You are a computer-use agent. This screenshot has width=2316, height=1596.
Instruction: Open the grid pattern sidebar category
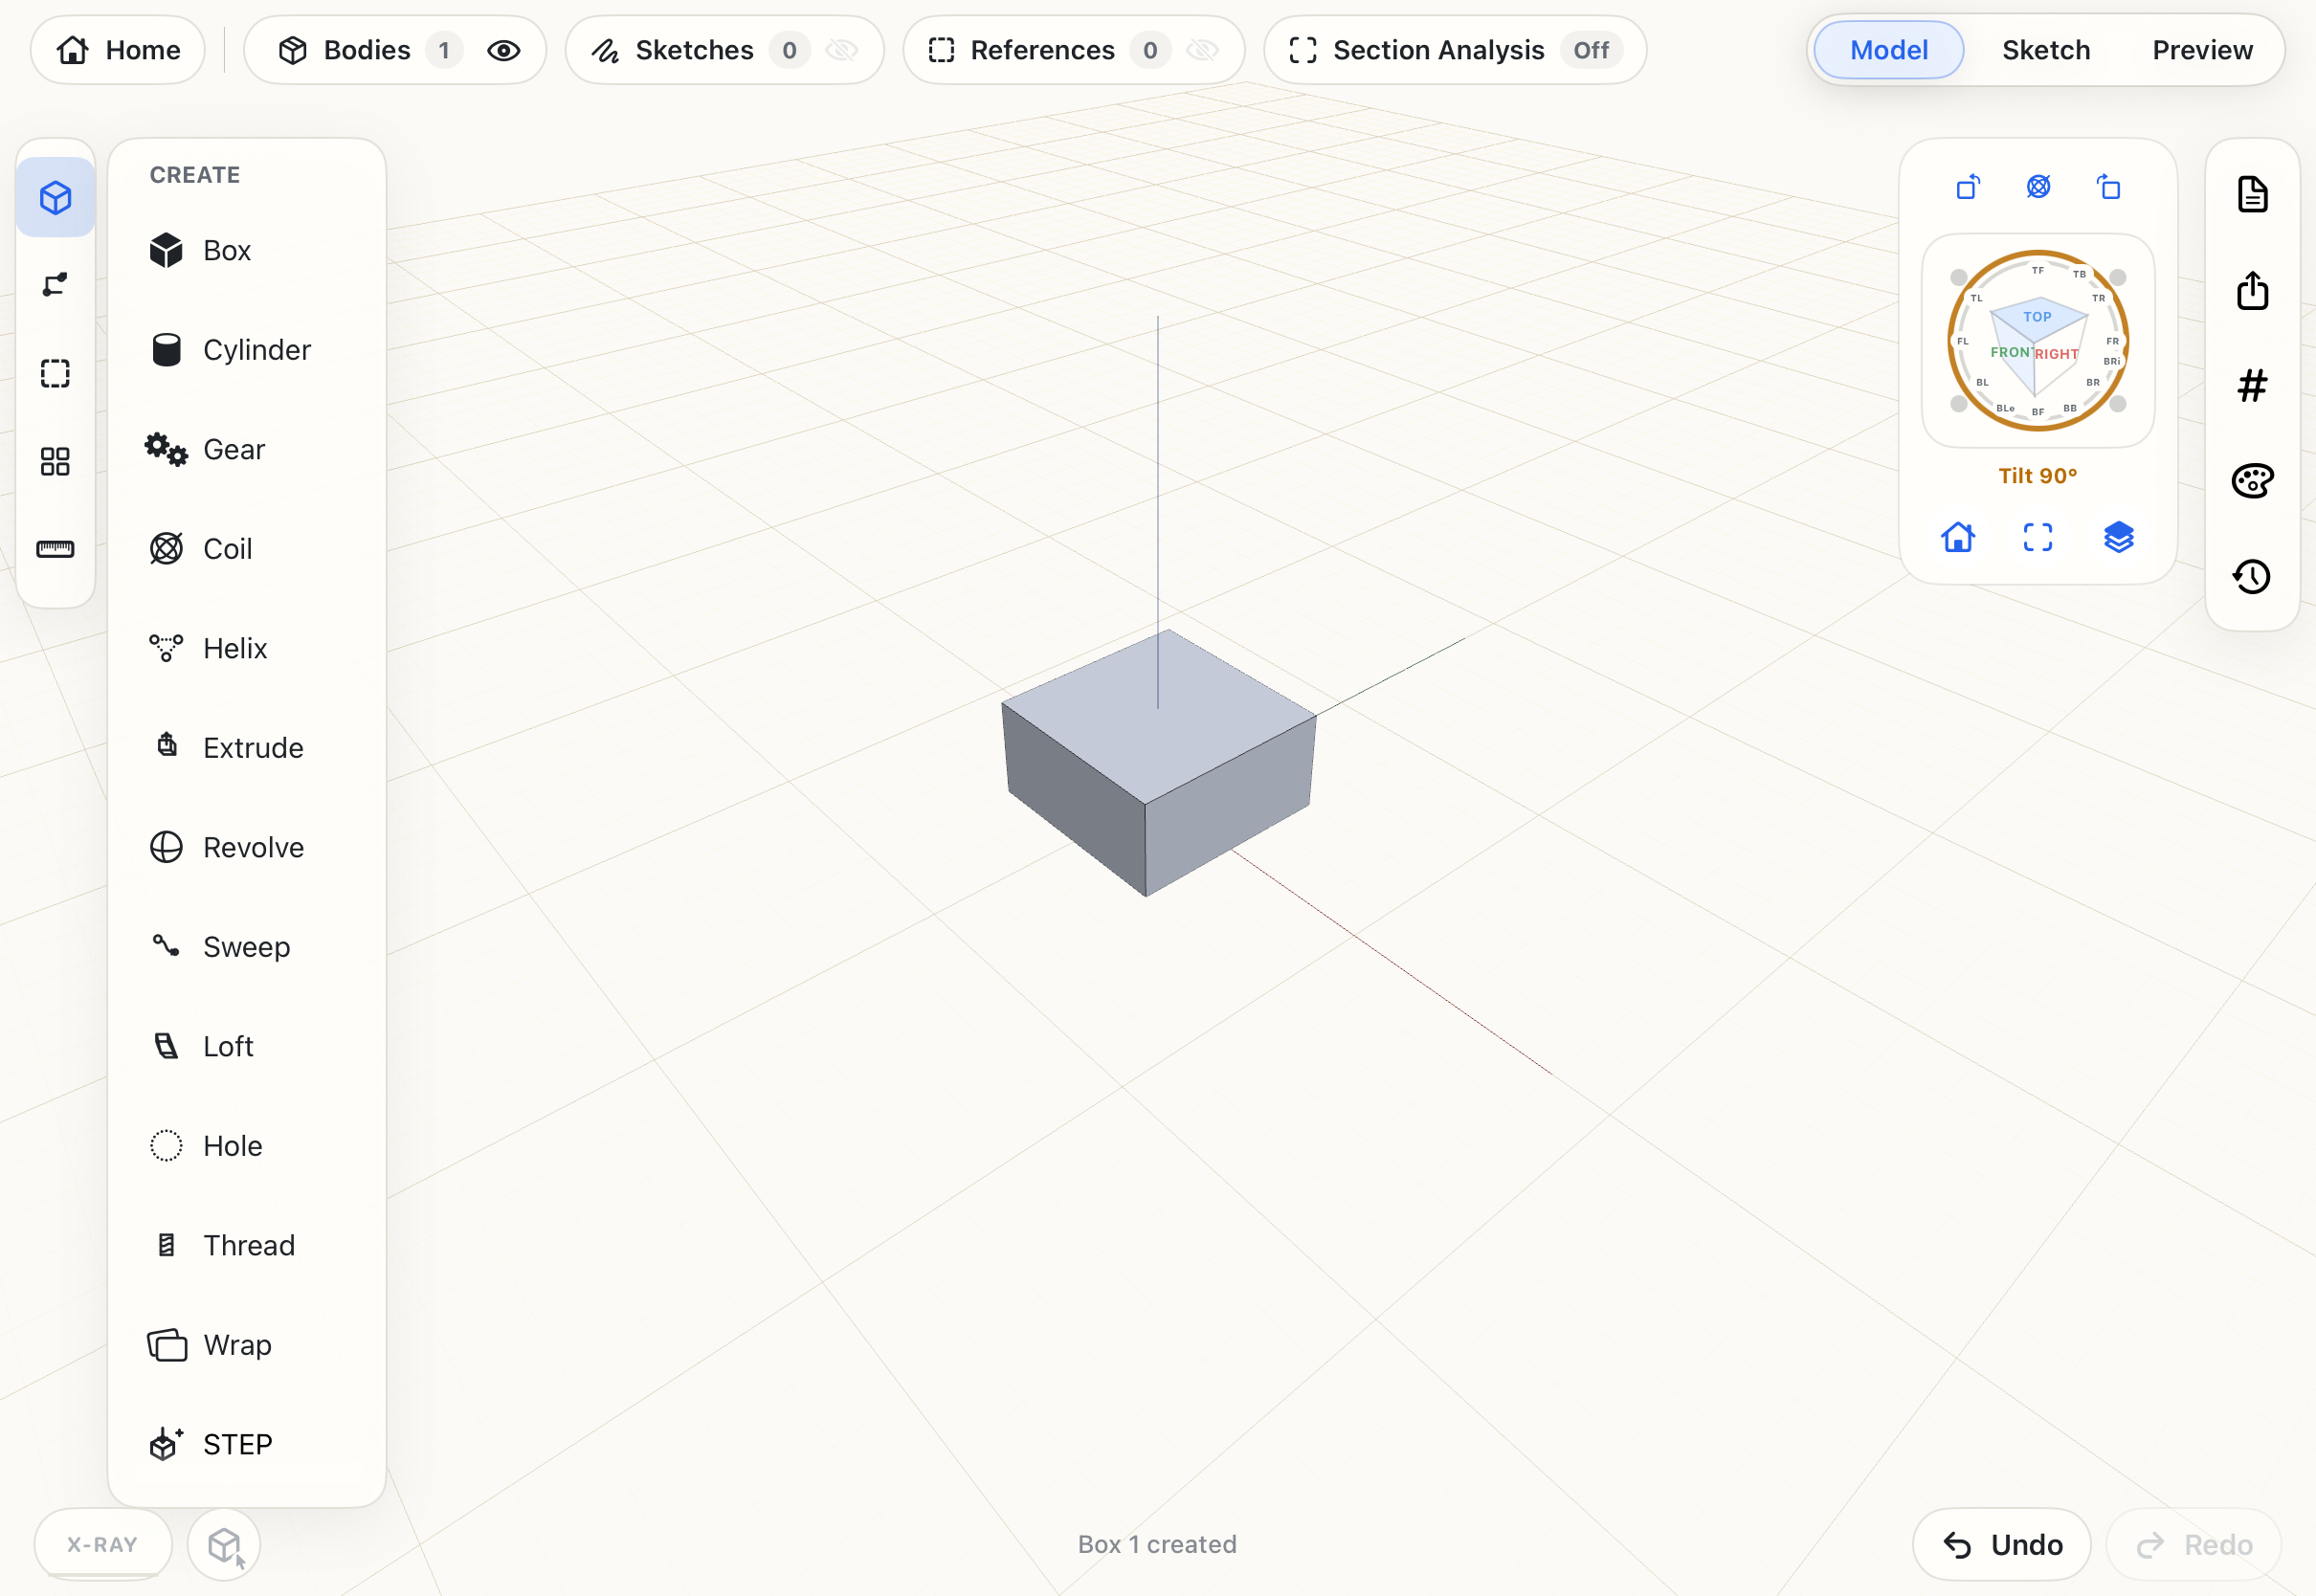(x=56, y=461)
